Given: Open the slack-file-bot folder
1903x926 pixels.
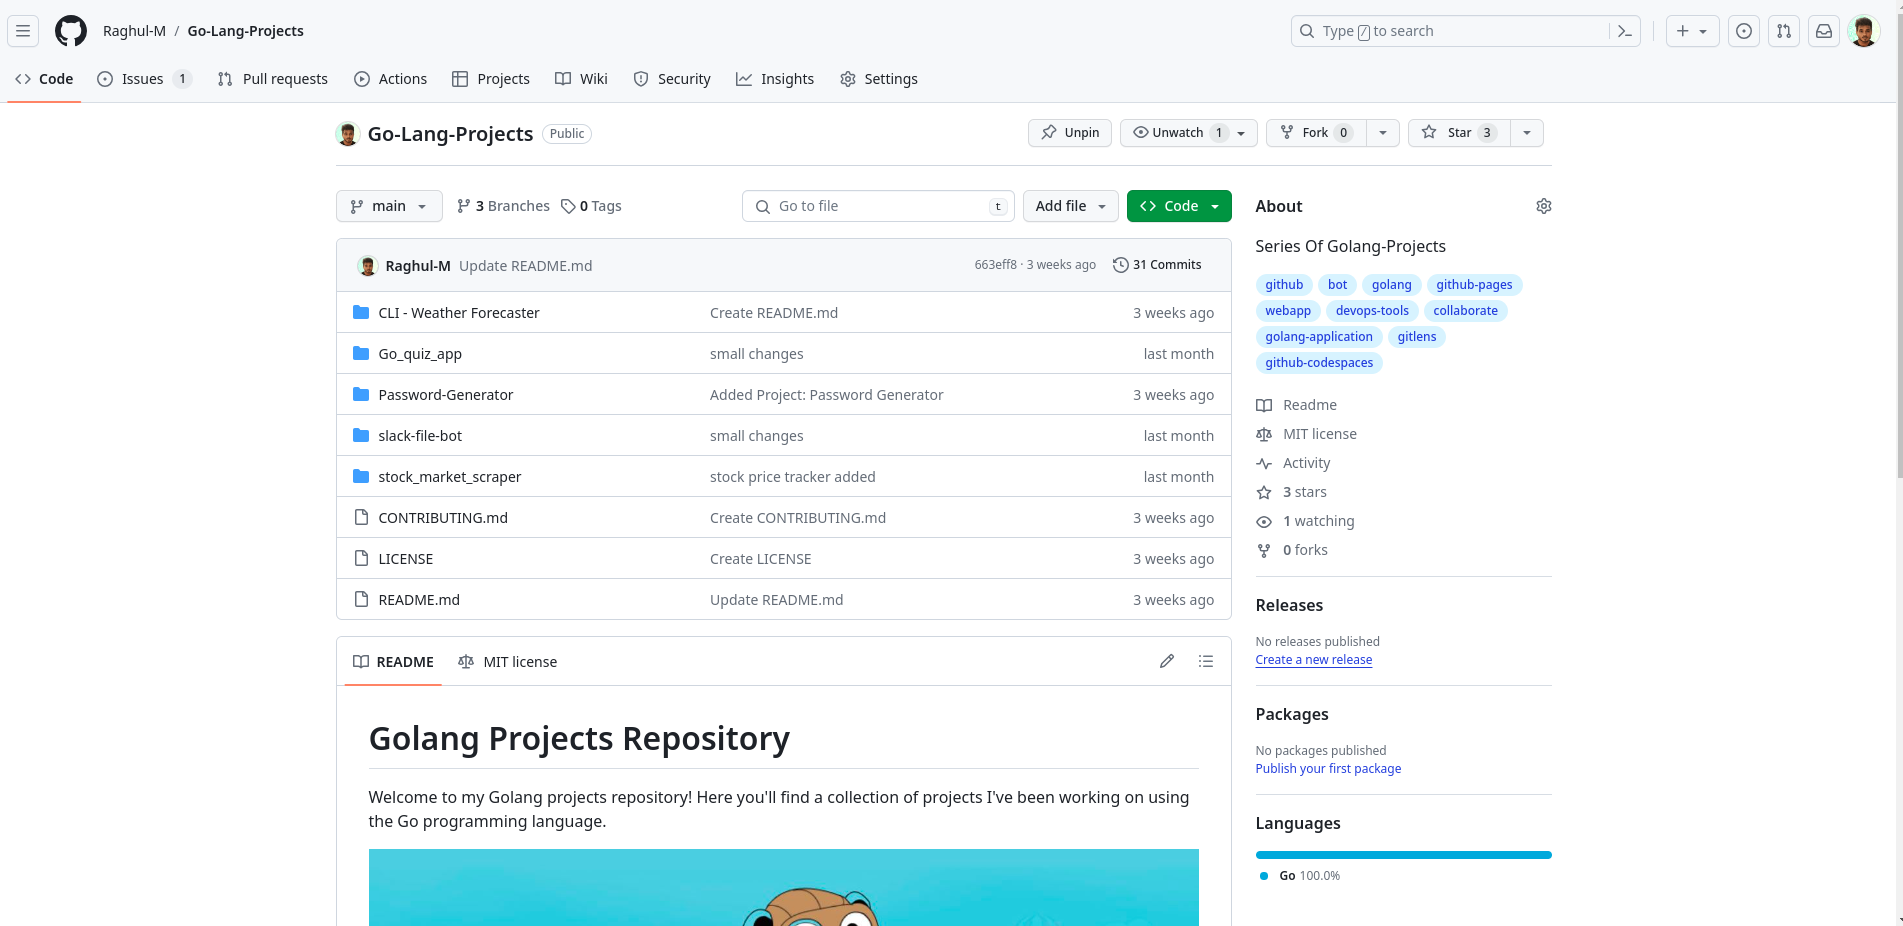Looking at the screenshot, I should (420, 436).
